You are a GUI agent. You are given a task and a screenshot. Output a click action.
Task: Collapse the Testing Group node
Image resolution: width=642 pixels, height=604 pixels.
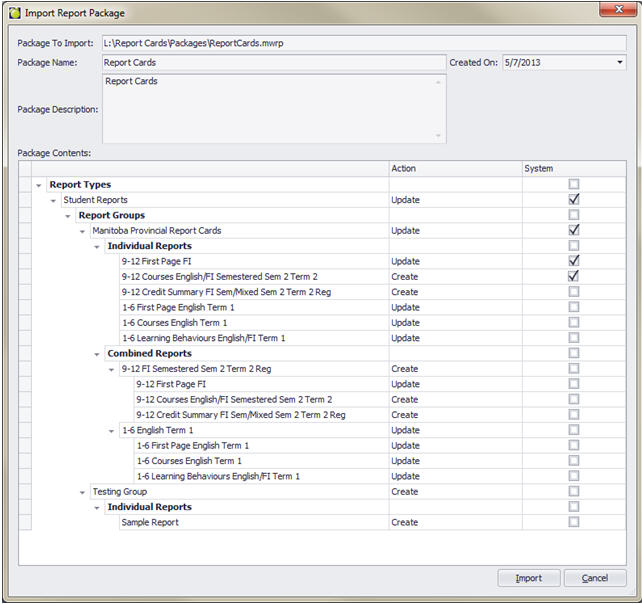tap(82, 492)
